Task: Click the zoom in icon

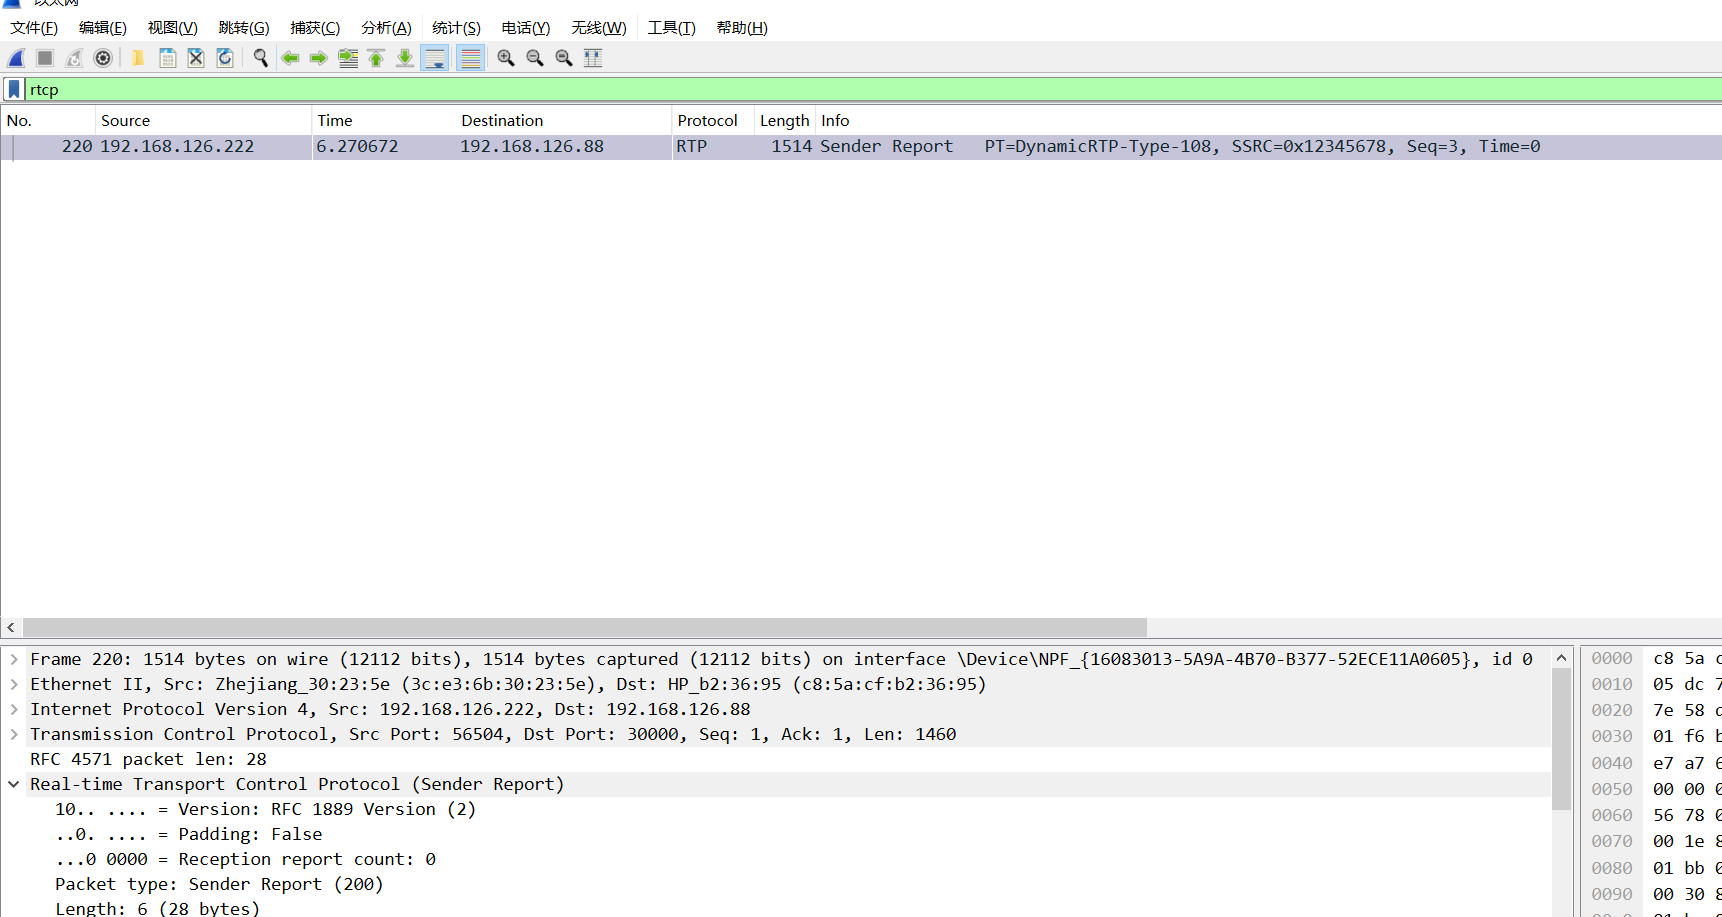Action: [505, 57]
